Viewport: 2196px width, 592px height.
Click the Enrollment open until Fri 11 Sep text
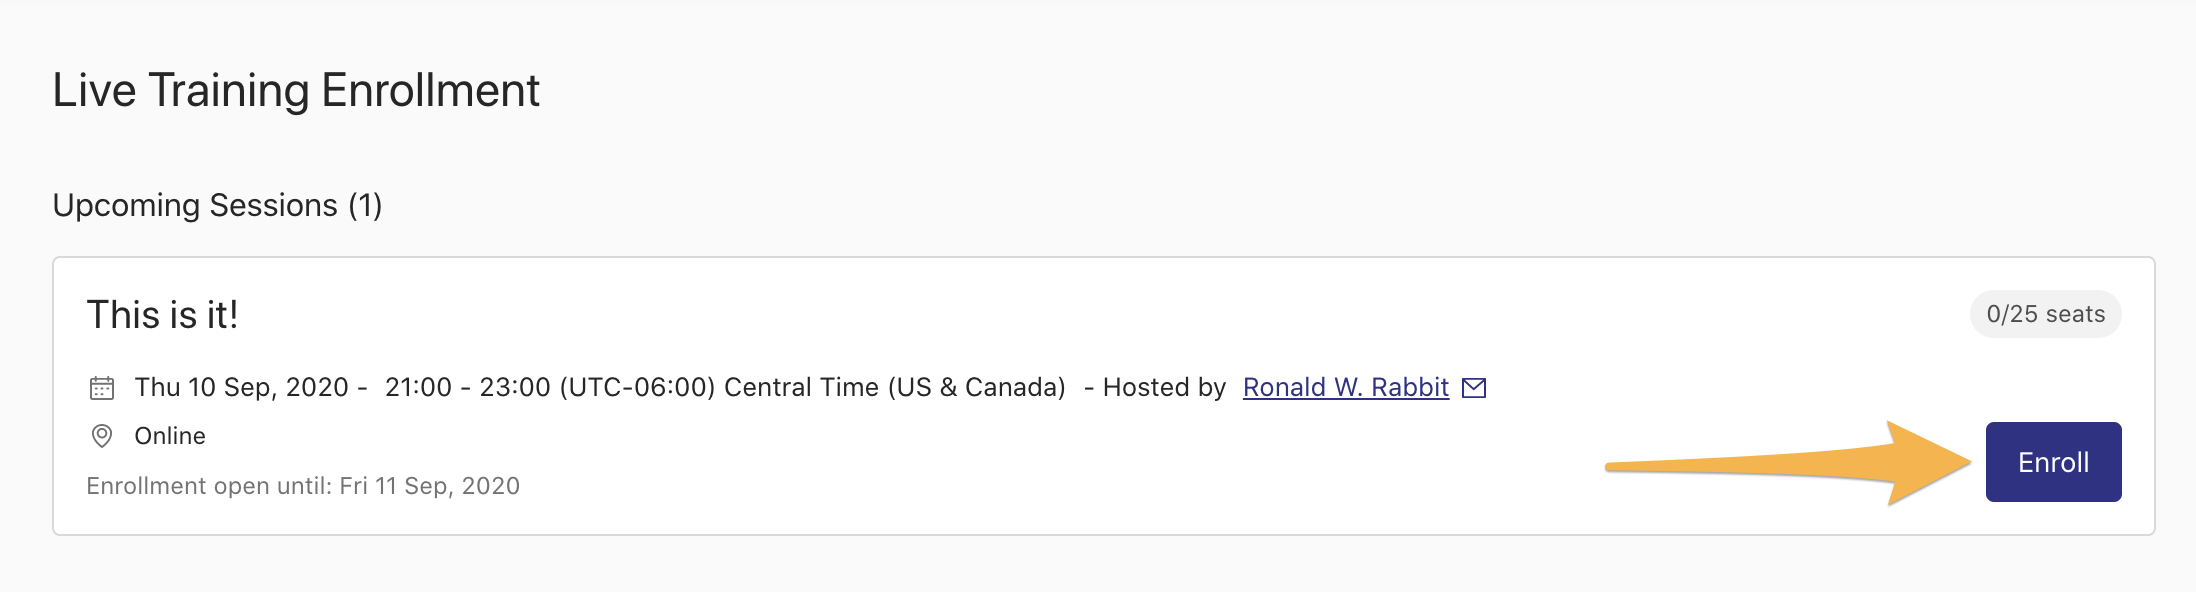coord(303,486)
